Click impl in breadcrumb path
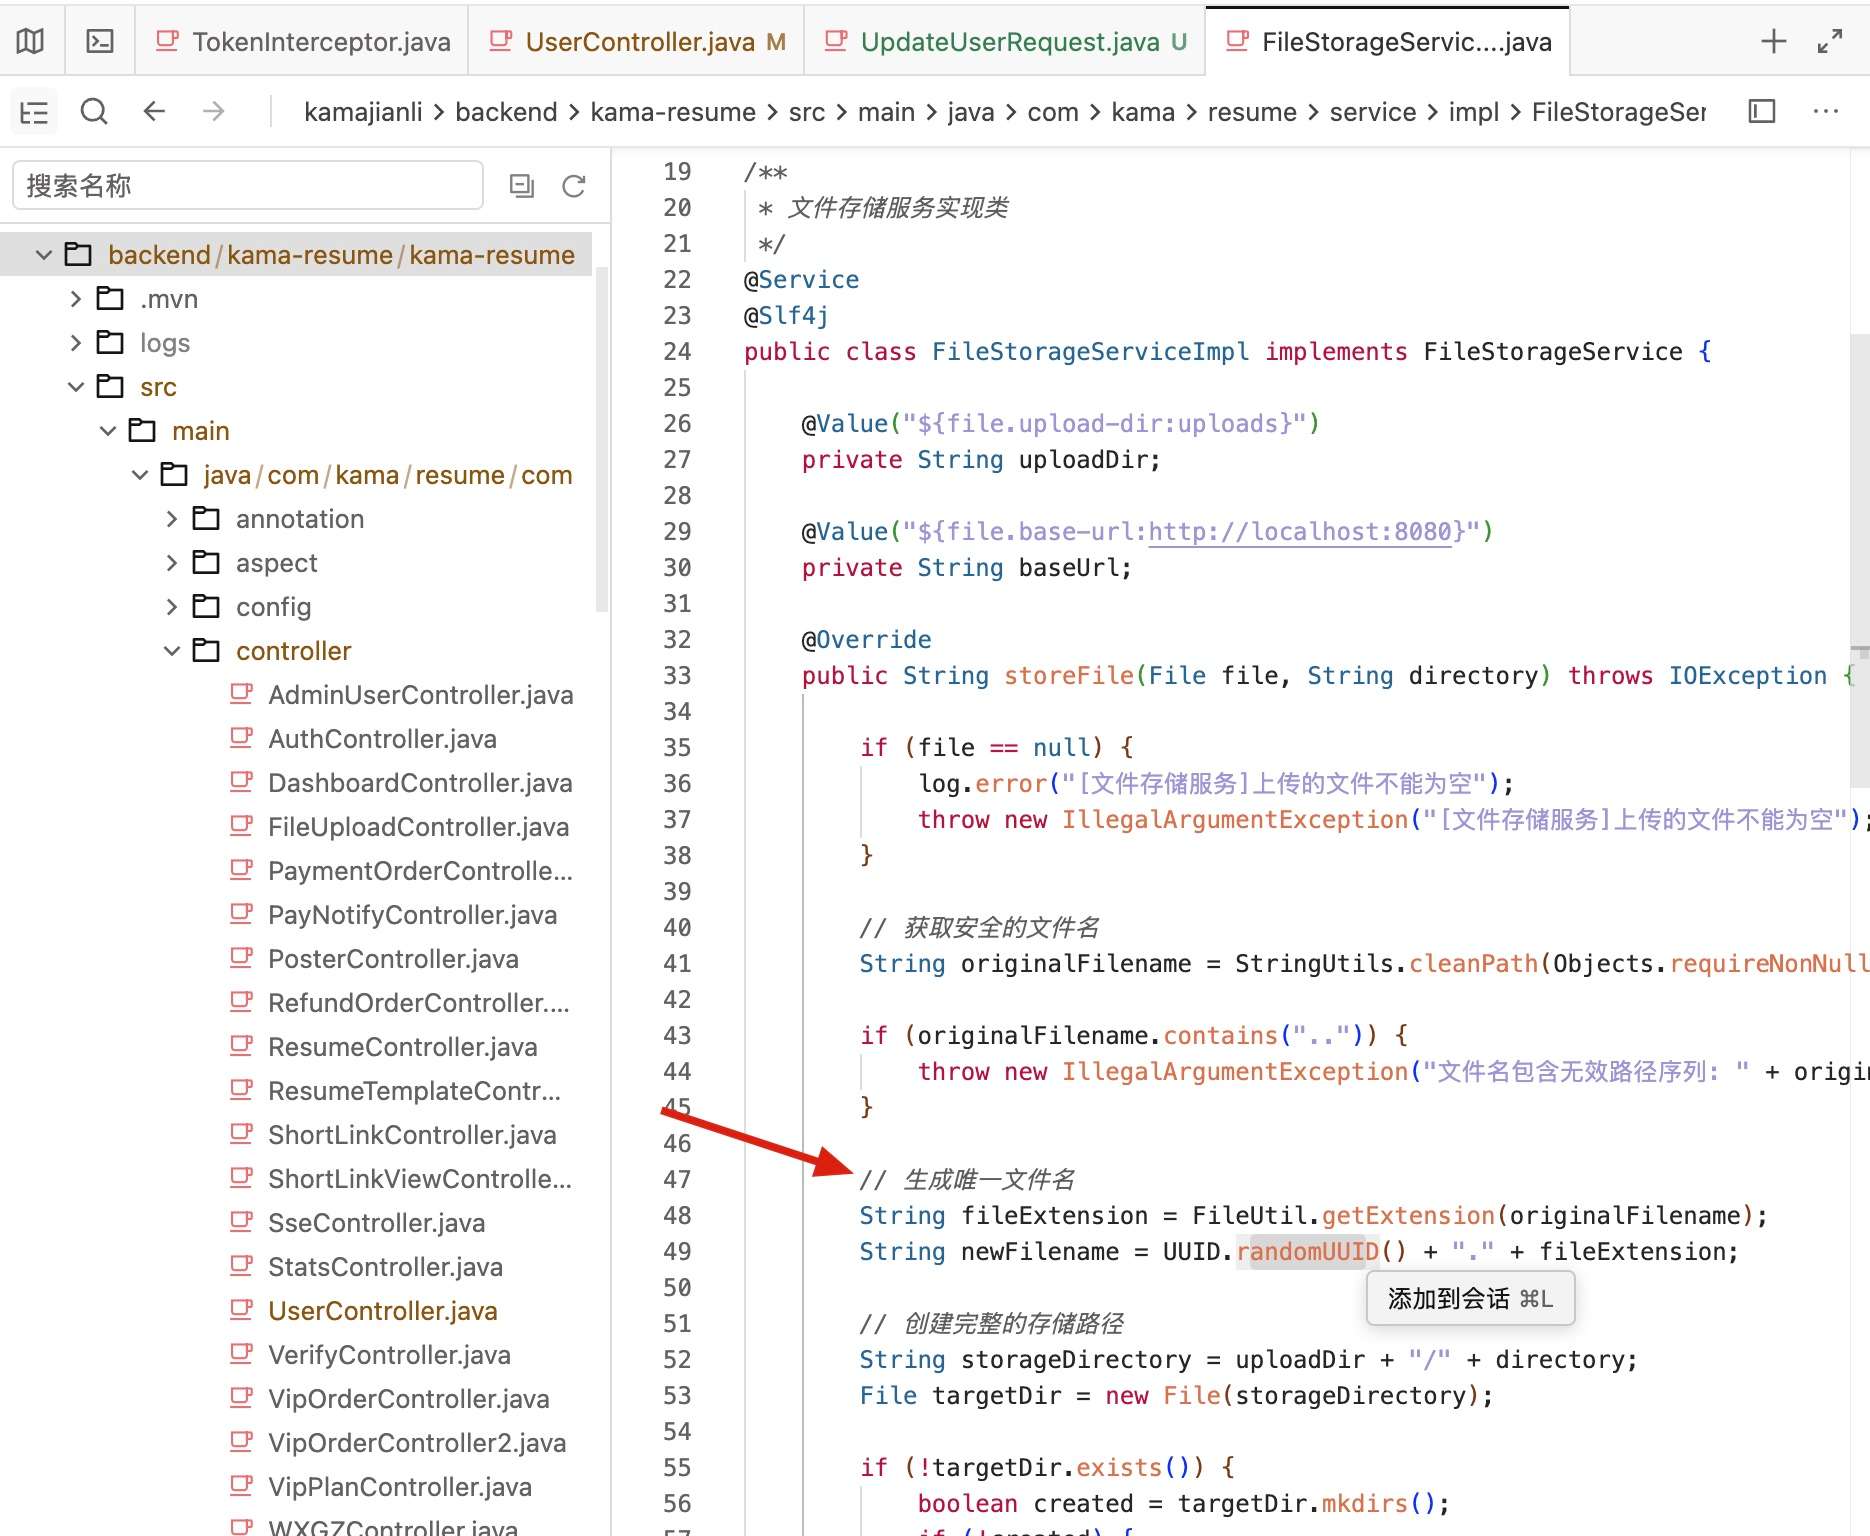Screen dimensions: 1870x1536 (x=1474, y=112)
